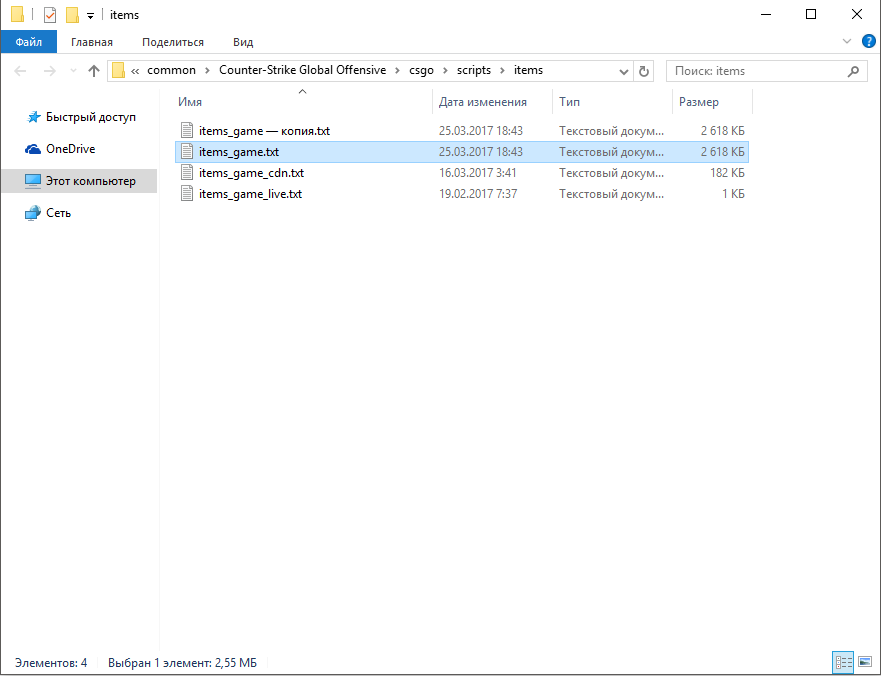Go forward with the right arrow
Viewport: 881px width, 676px height.
click(49, 71)
